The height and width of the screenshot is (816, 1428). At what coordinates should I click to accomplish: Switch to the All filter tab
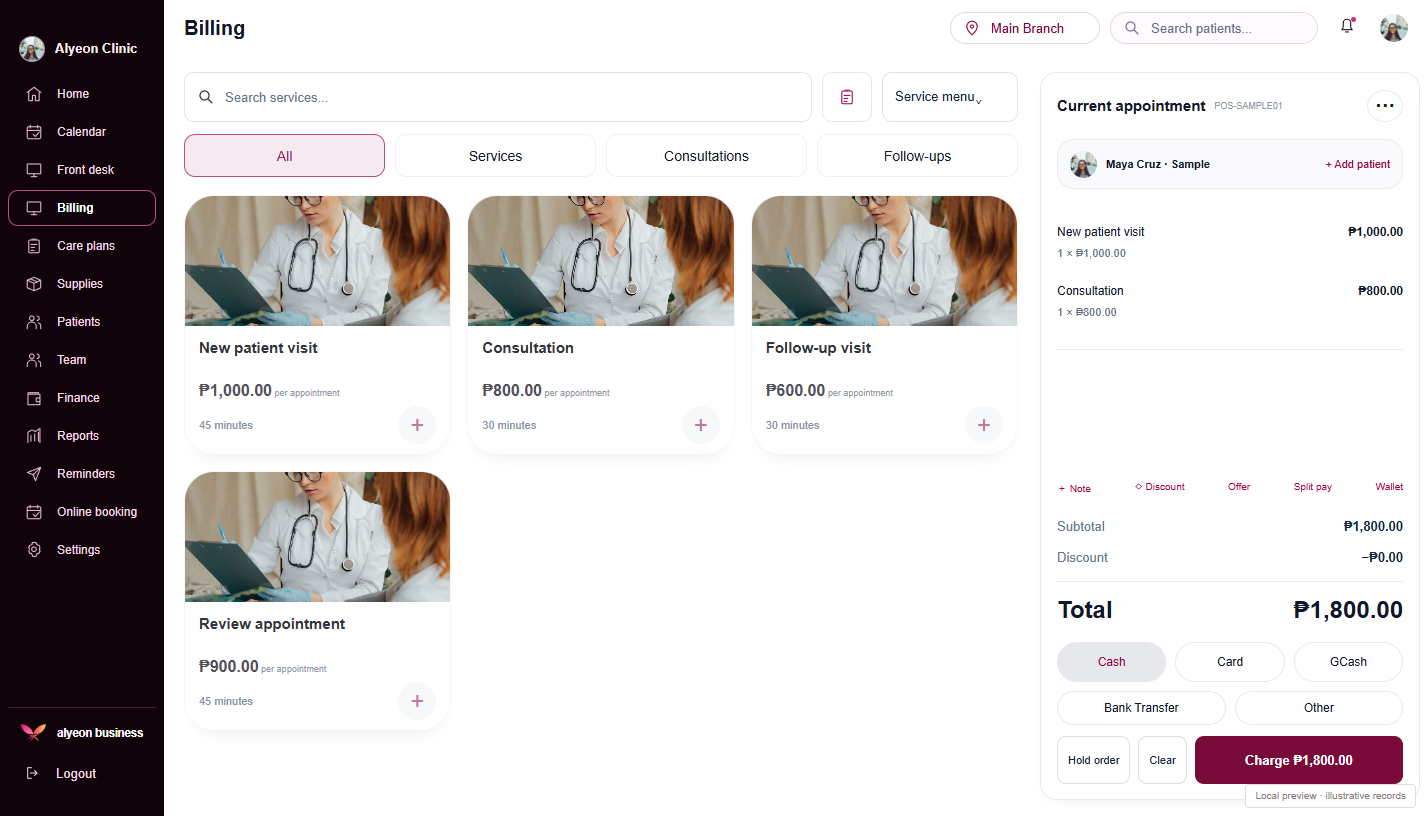click(x=284, y=156)
